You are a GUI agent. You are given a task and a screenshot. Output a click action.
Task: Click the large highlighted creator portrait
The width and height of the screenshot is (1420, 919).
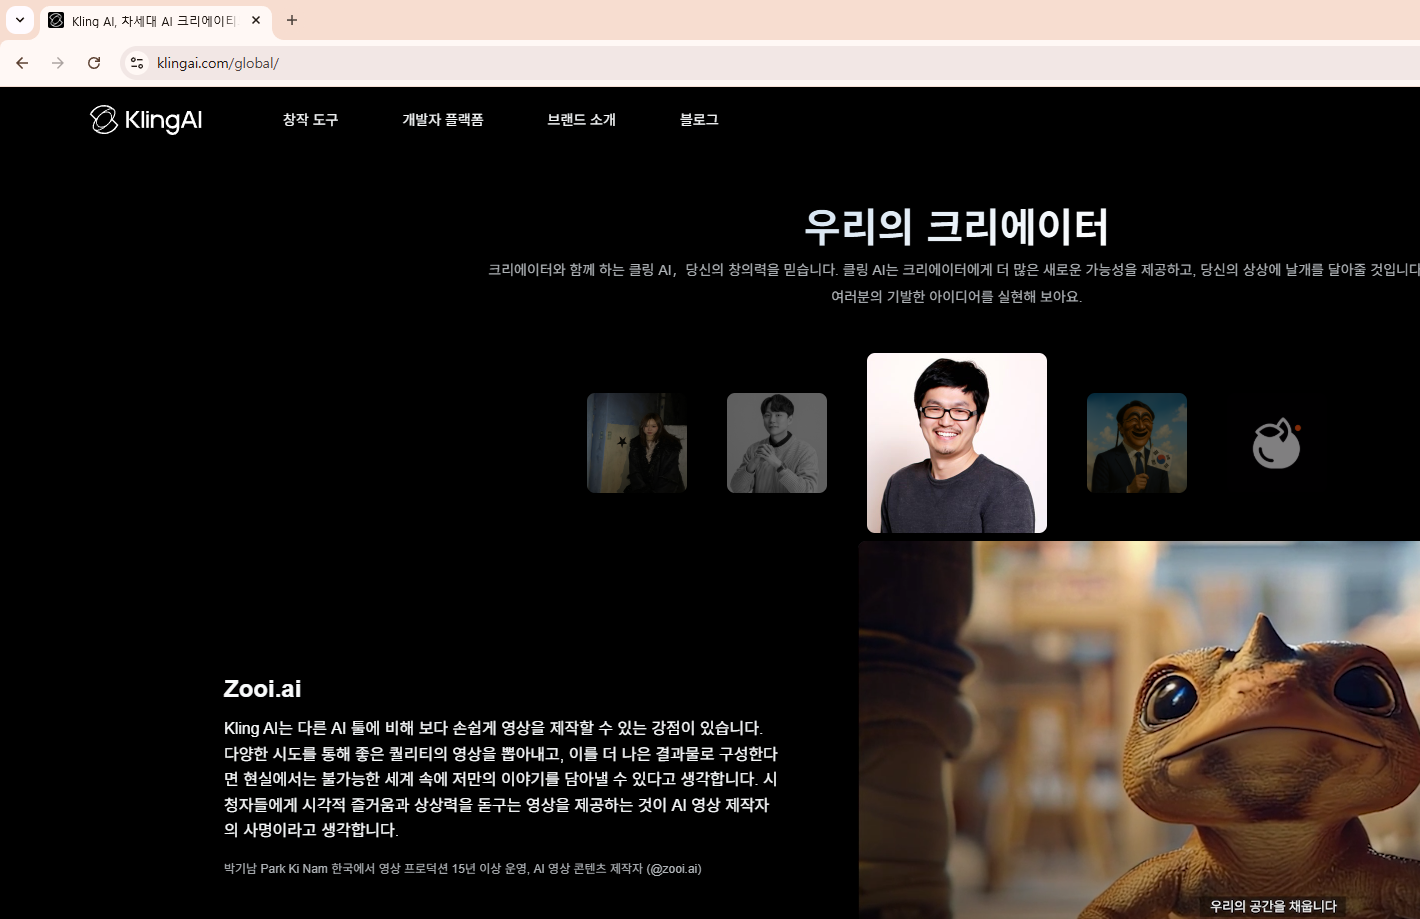tap(957, 443)
